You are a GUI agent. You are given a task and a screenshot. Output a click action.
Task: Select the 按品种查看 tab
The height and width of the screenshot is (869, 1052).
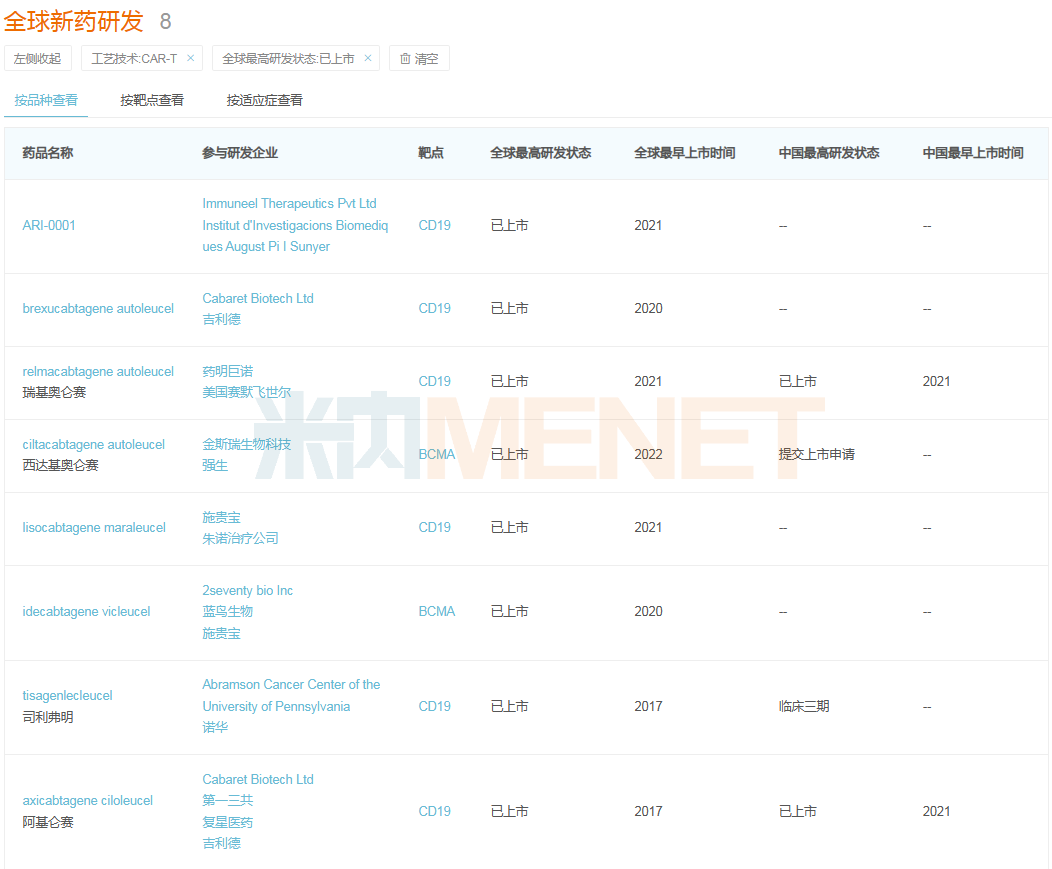click(46, 100)
